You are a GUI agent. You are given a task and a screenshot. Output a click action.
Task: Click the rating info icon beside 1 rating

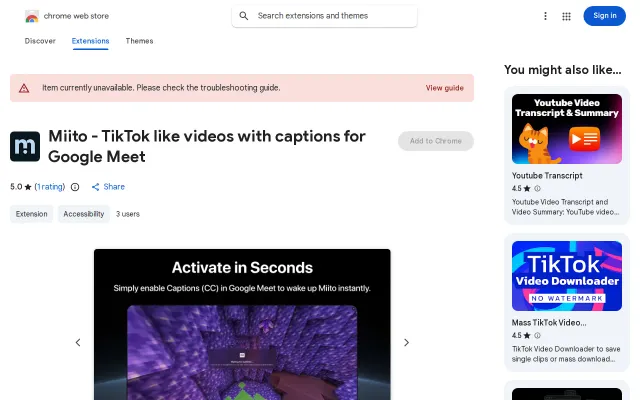(75, 187)
